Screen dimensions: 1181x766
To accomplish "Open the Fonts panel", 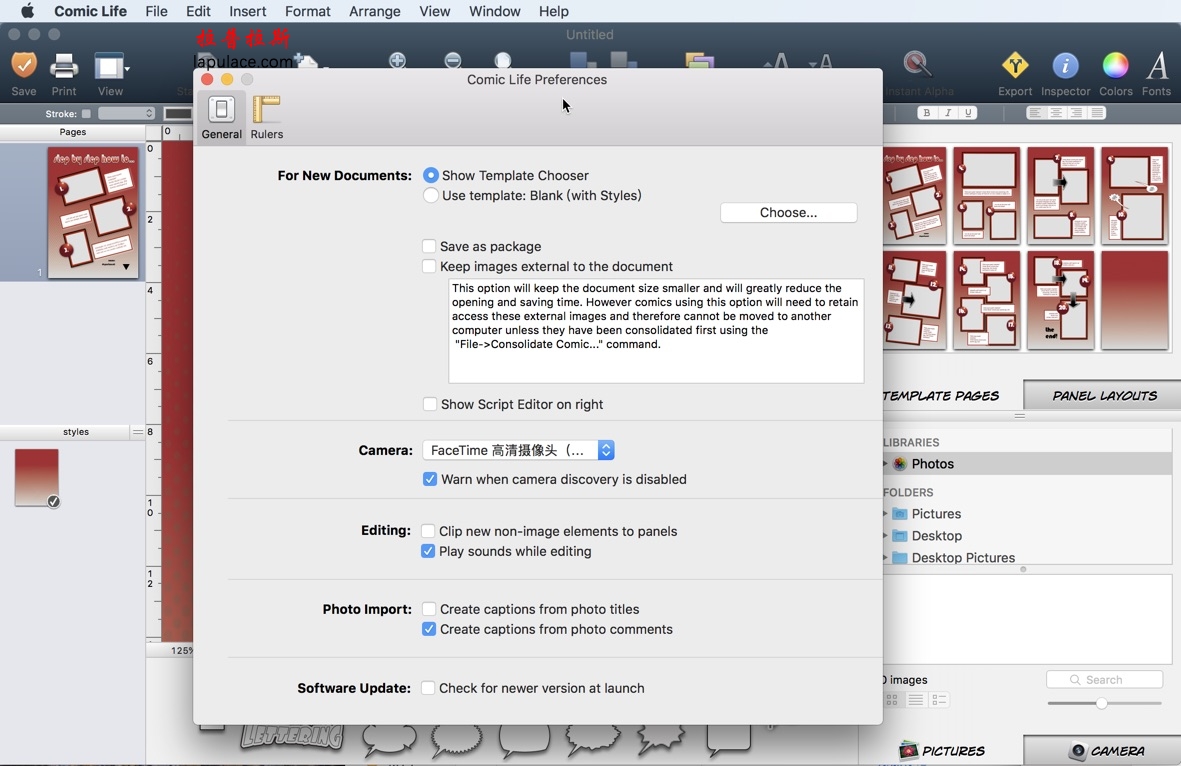I will tap(1156, 74).
